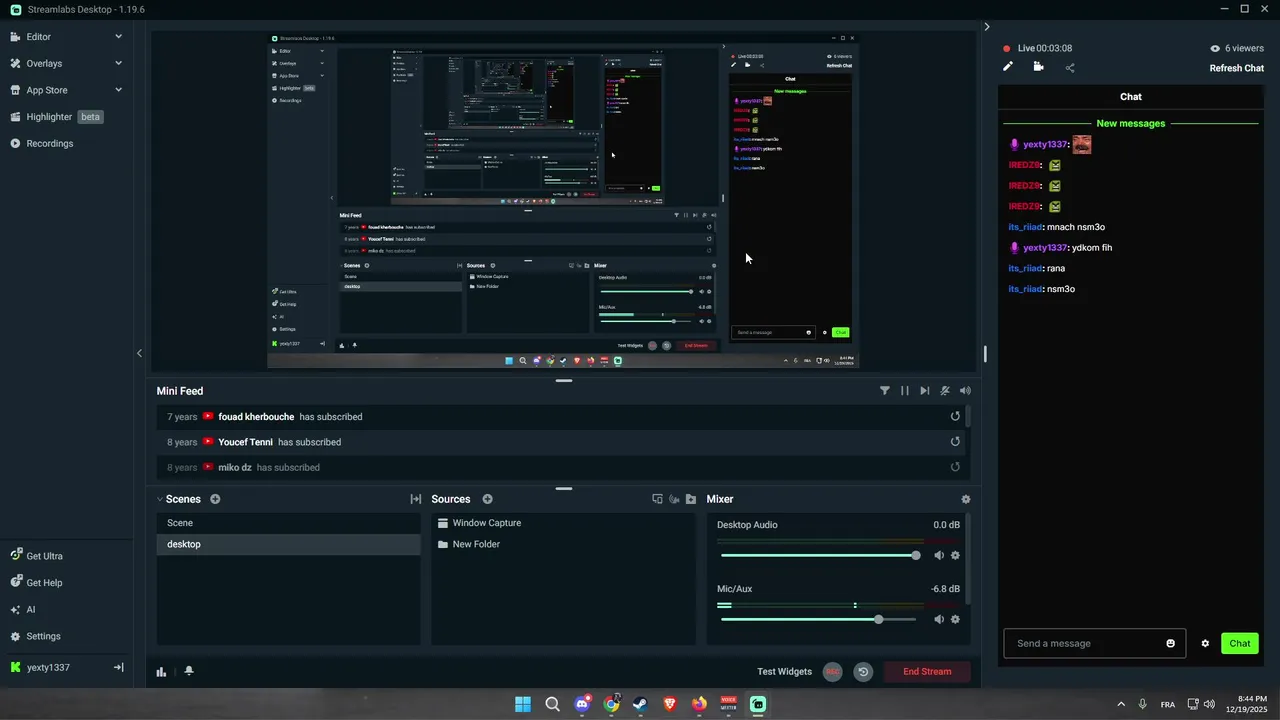Select the New Folder source

[563, 544]
